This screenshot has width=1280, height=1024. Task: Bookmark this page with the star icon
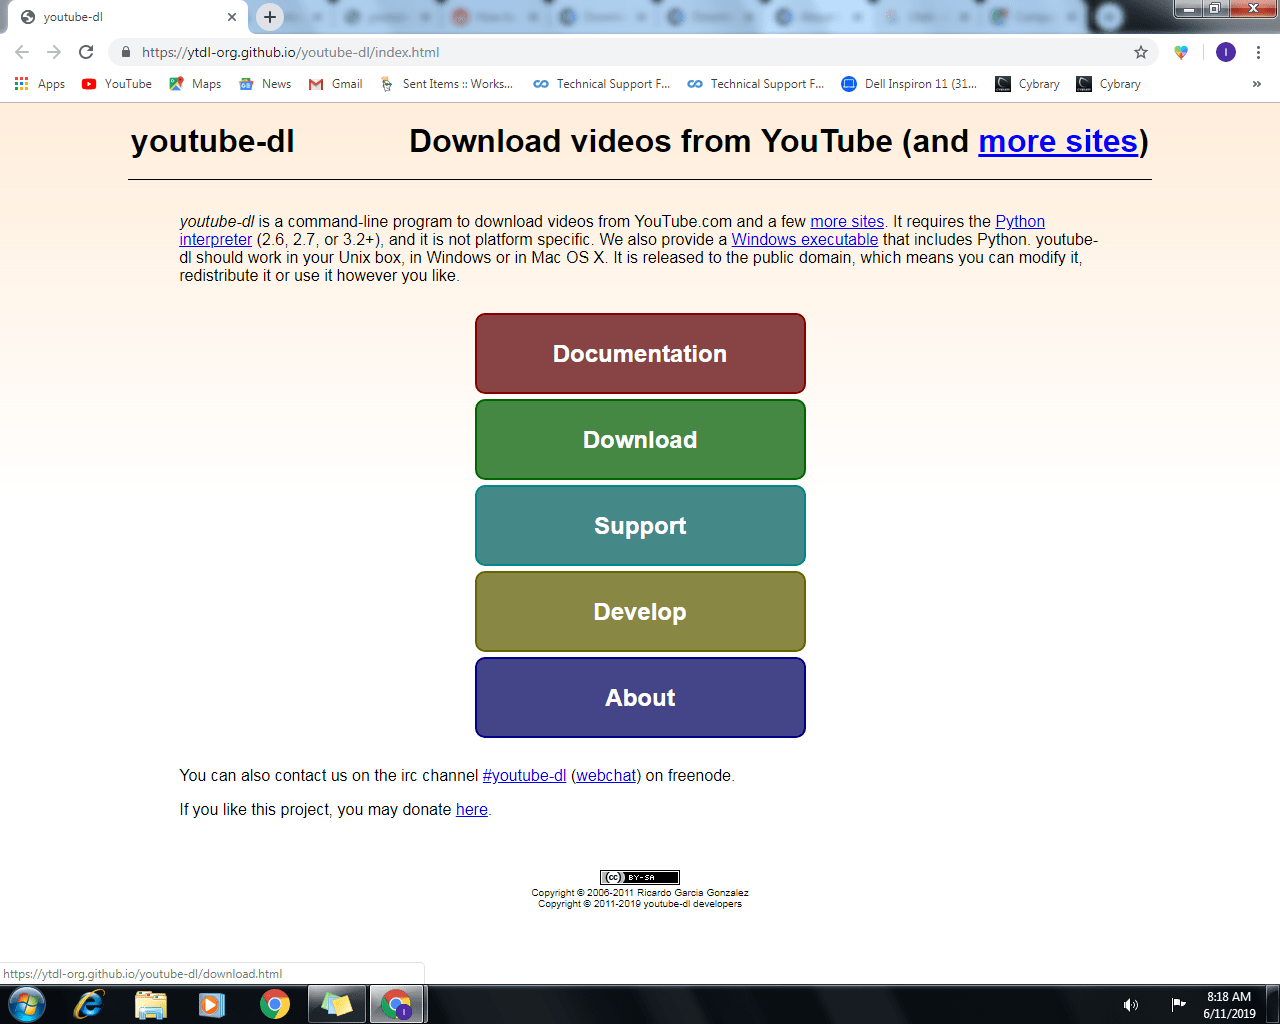coord(1141,52)
